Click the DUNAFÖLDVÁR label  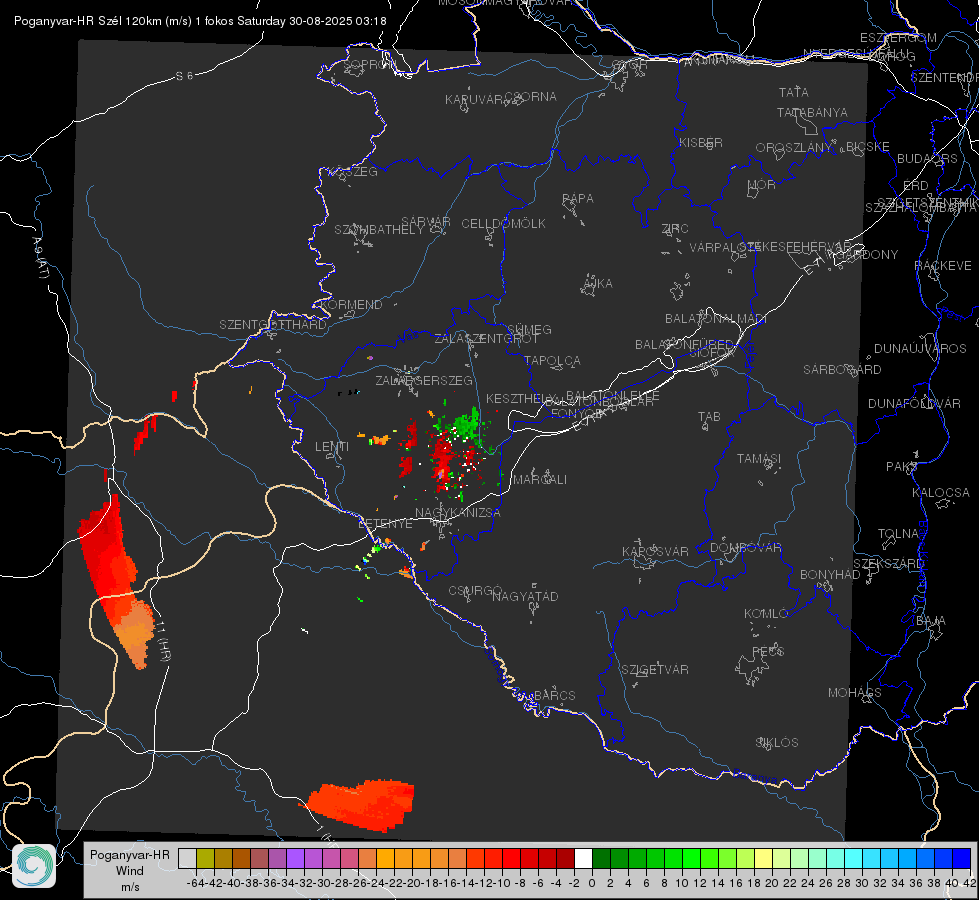914,403
